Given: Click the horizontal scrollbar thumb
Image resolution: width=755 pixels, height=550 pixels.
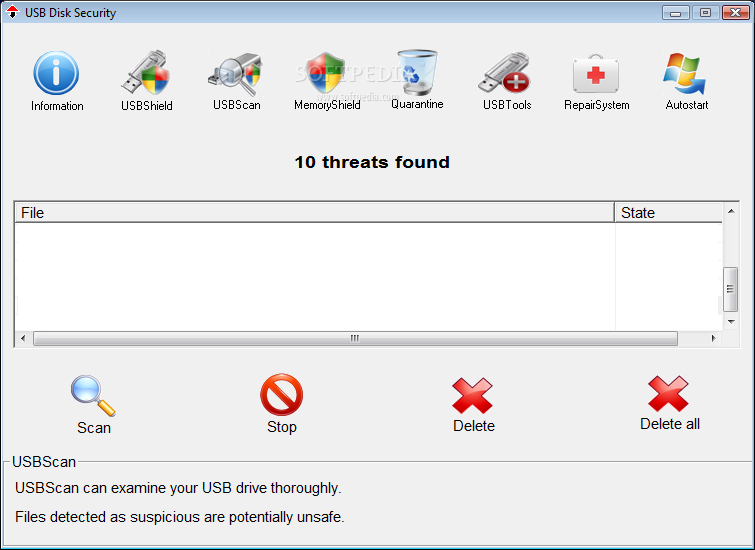Looking at the screenshot, I should pos(355,338).
